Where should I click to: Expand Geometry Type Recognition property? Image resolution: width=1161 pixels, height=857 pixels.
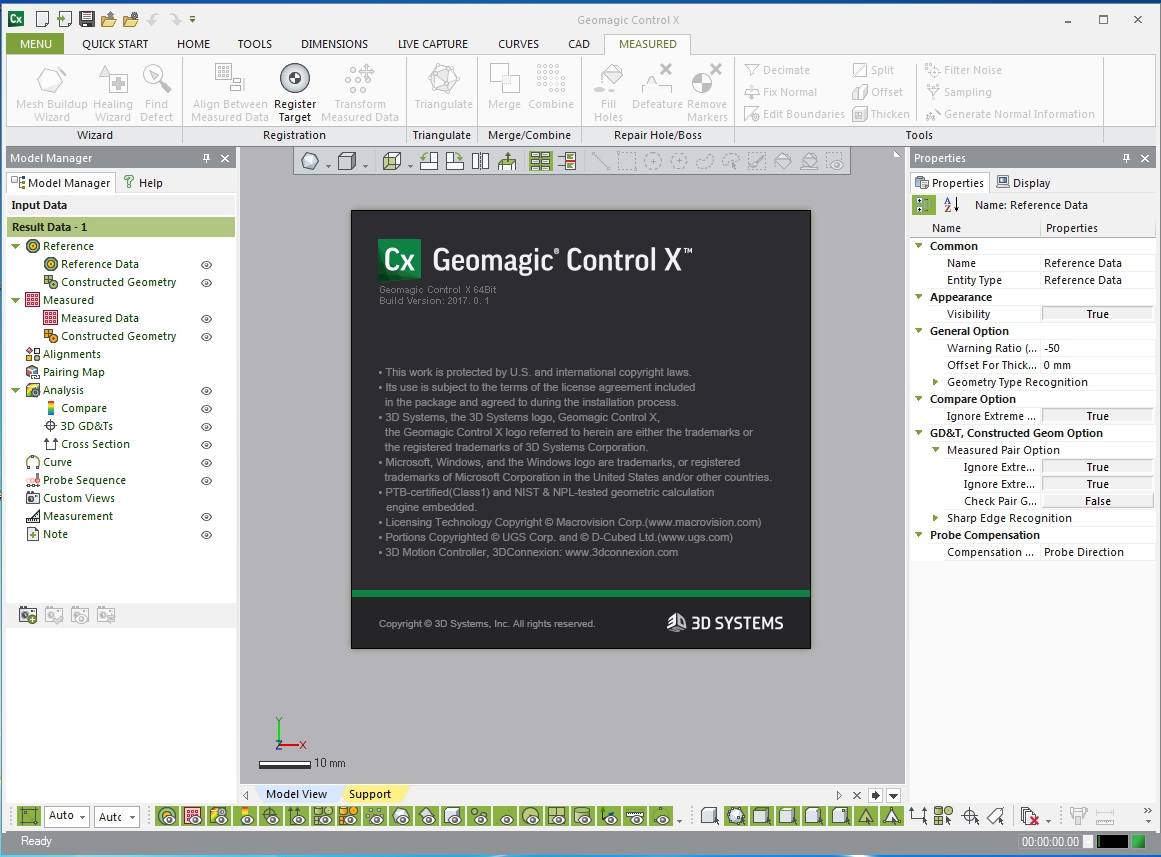pos(936,382)
